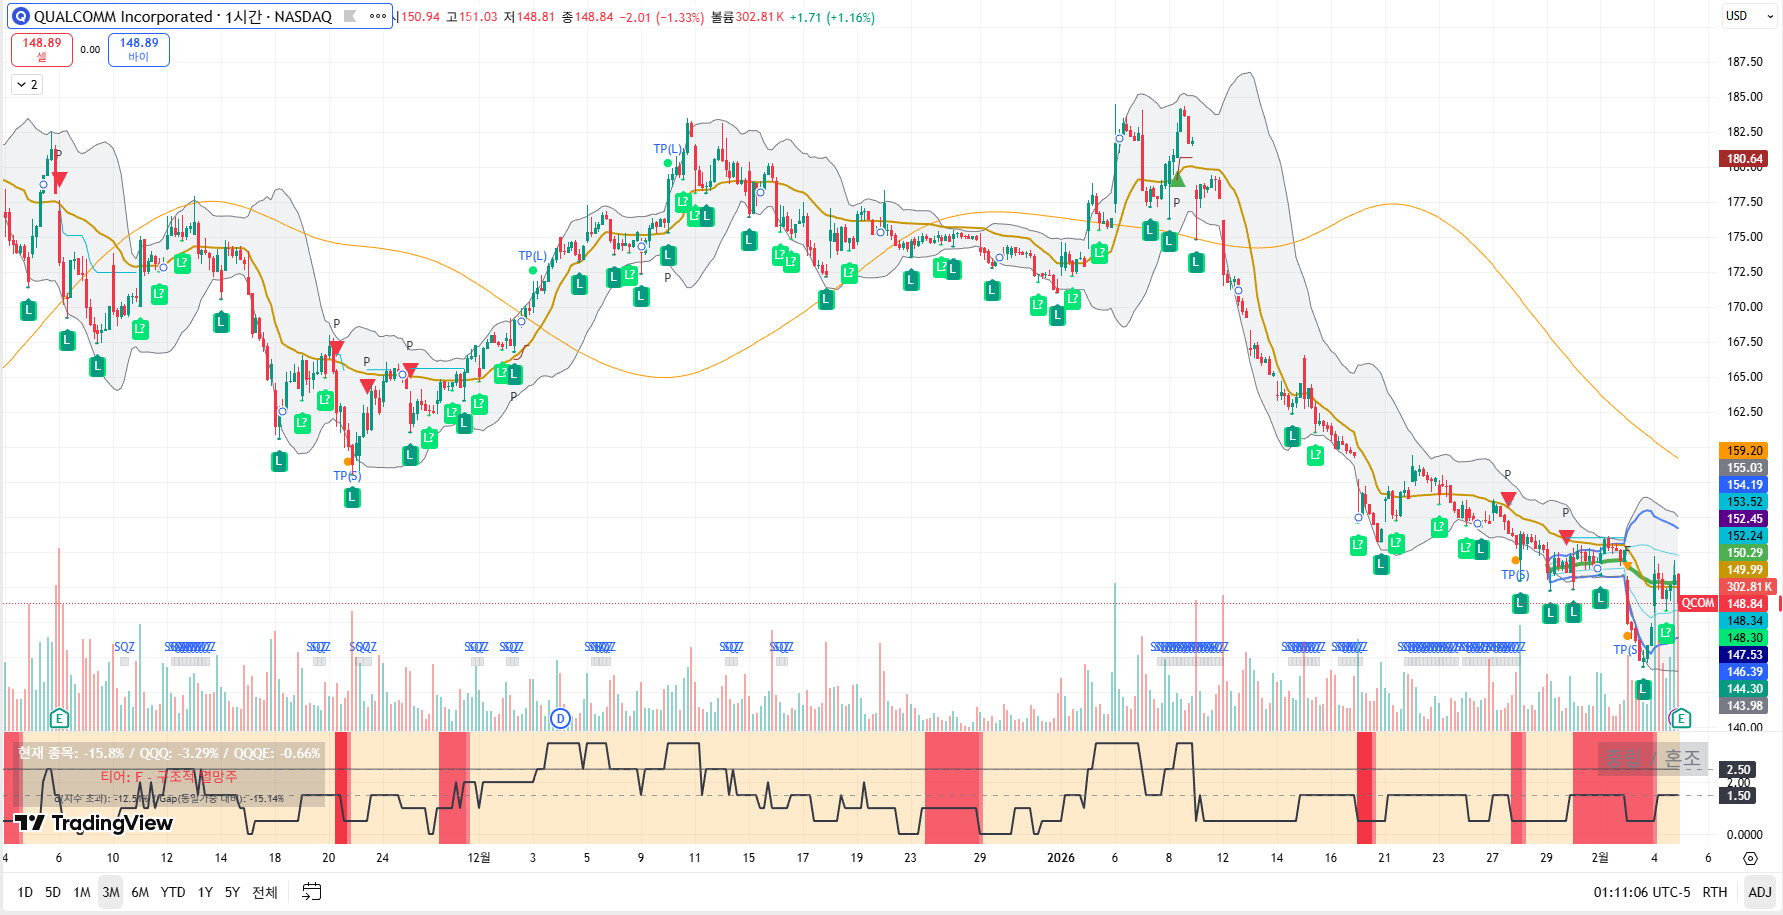Screen dimensions: 1783x915
Task: Click the red 302.81 K volume label
Action: (x=1749, y=587)
